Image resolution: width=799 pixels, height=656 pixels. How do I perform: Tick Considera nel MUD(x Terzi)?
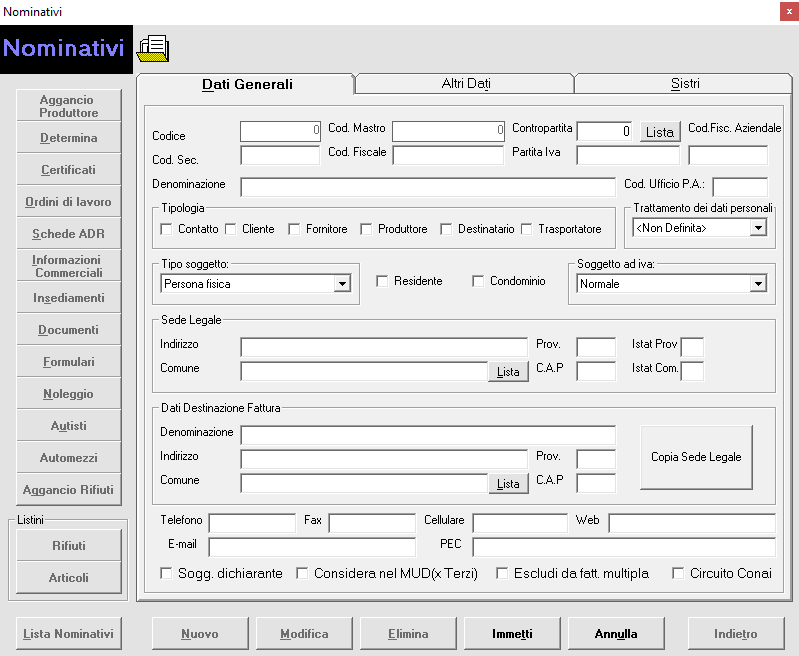pos(302,573)
